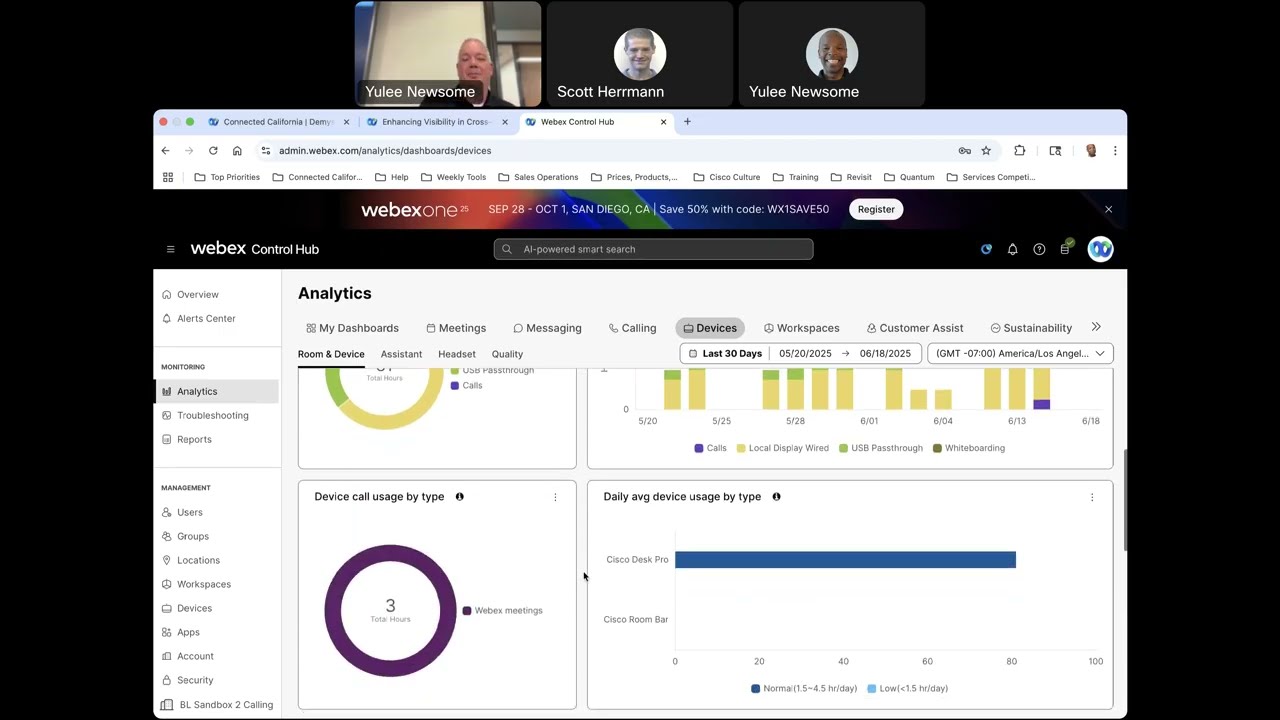This screenshot has width=1280, height=720.
Task: Close the Enhancing Visibility browser tab
Action: point(505,122)
